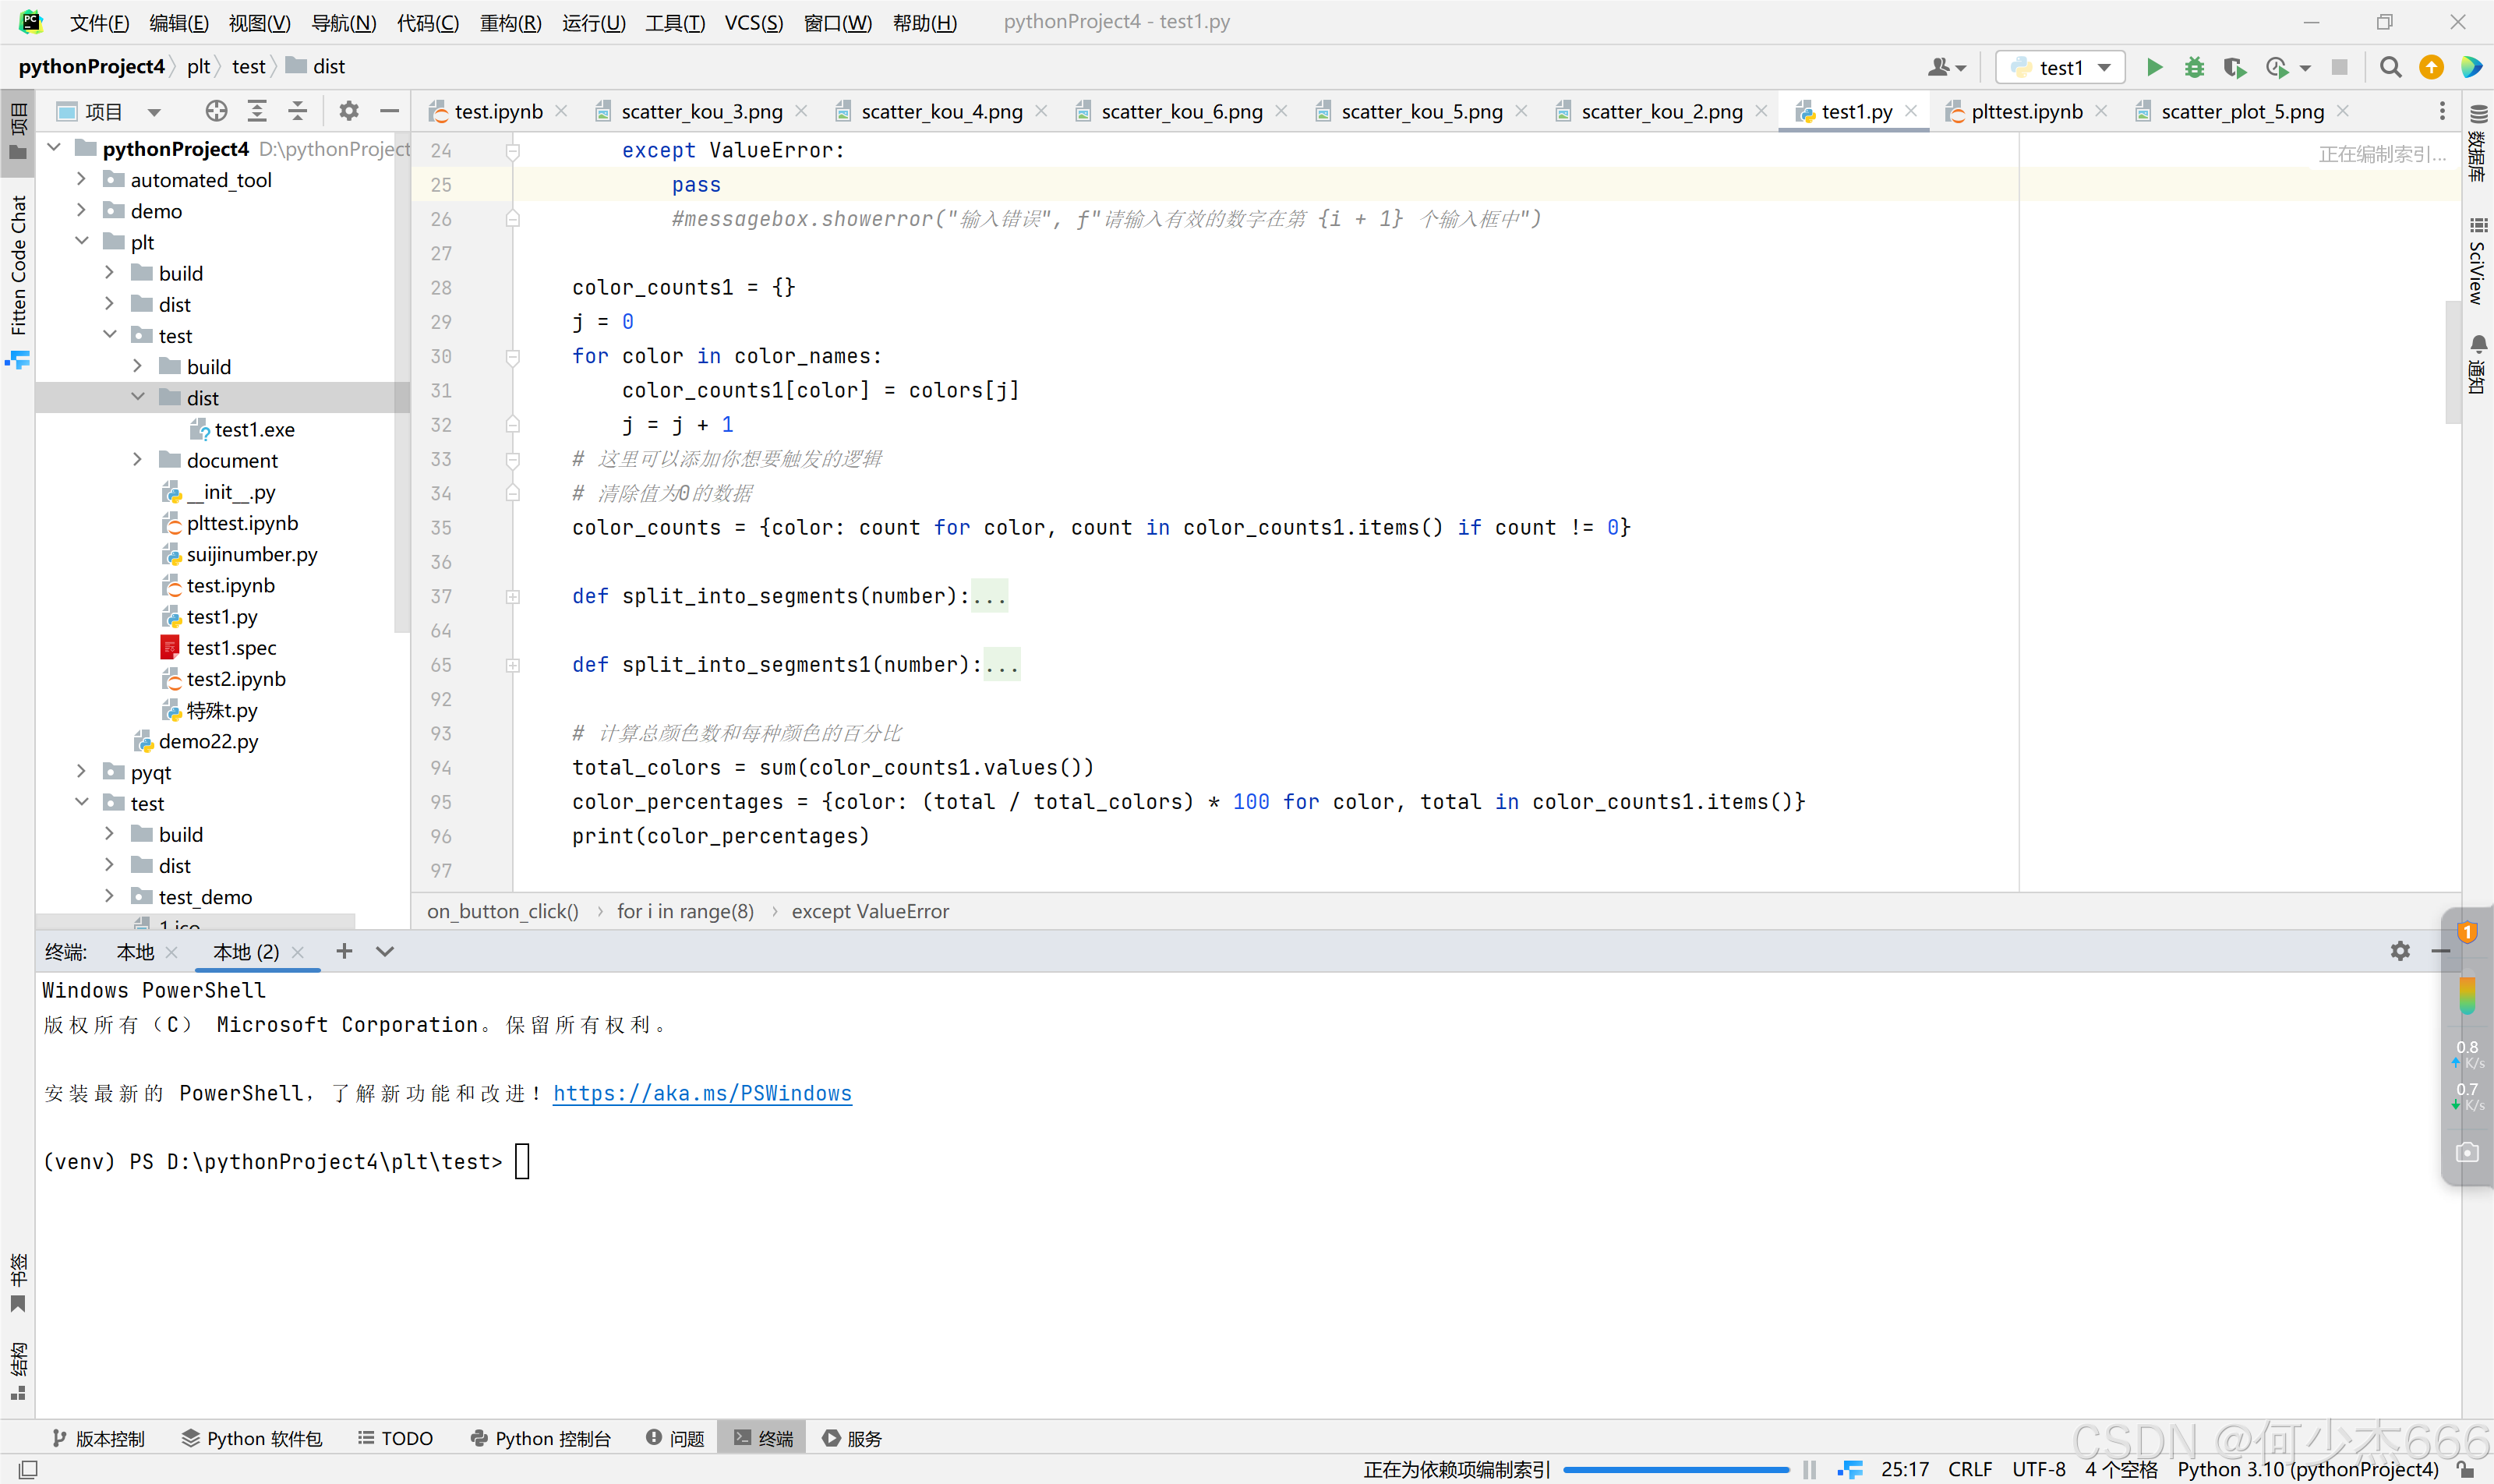The height and width of the screenshot is (1484, 2494).
Task: Open project panel options gear
Action: pyautogui.click(x=348, y=111)
